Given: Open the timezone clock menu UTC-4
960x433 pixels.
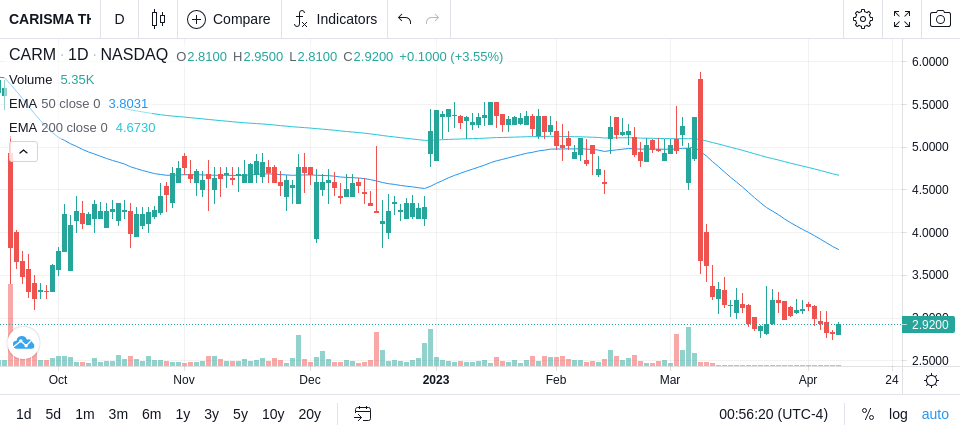Looking at the screenshot, I should click(773, 414).
